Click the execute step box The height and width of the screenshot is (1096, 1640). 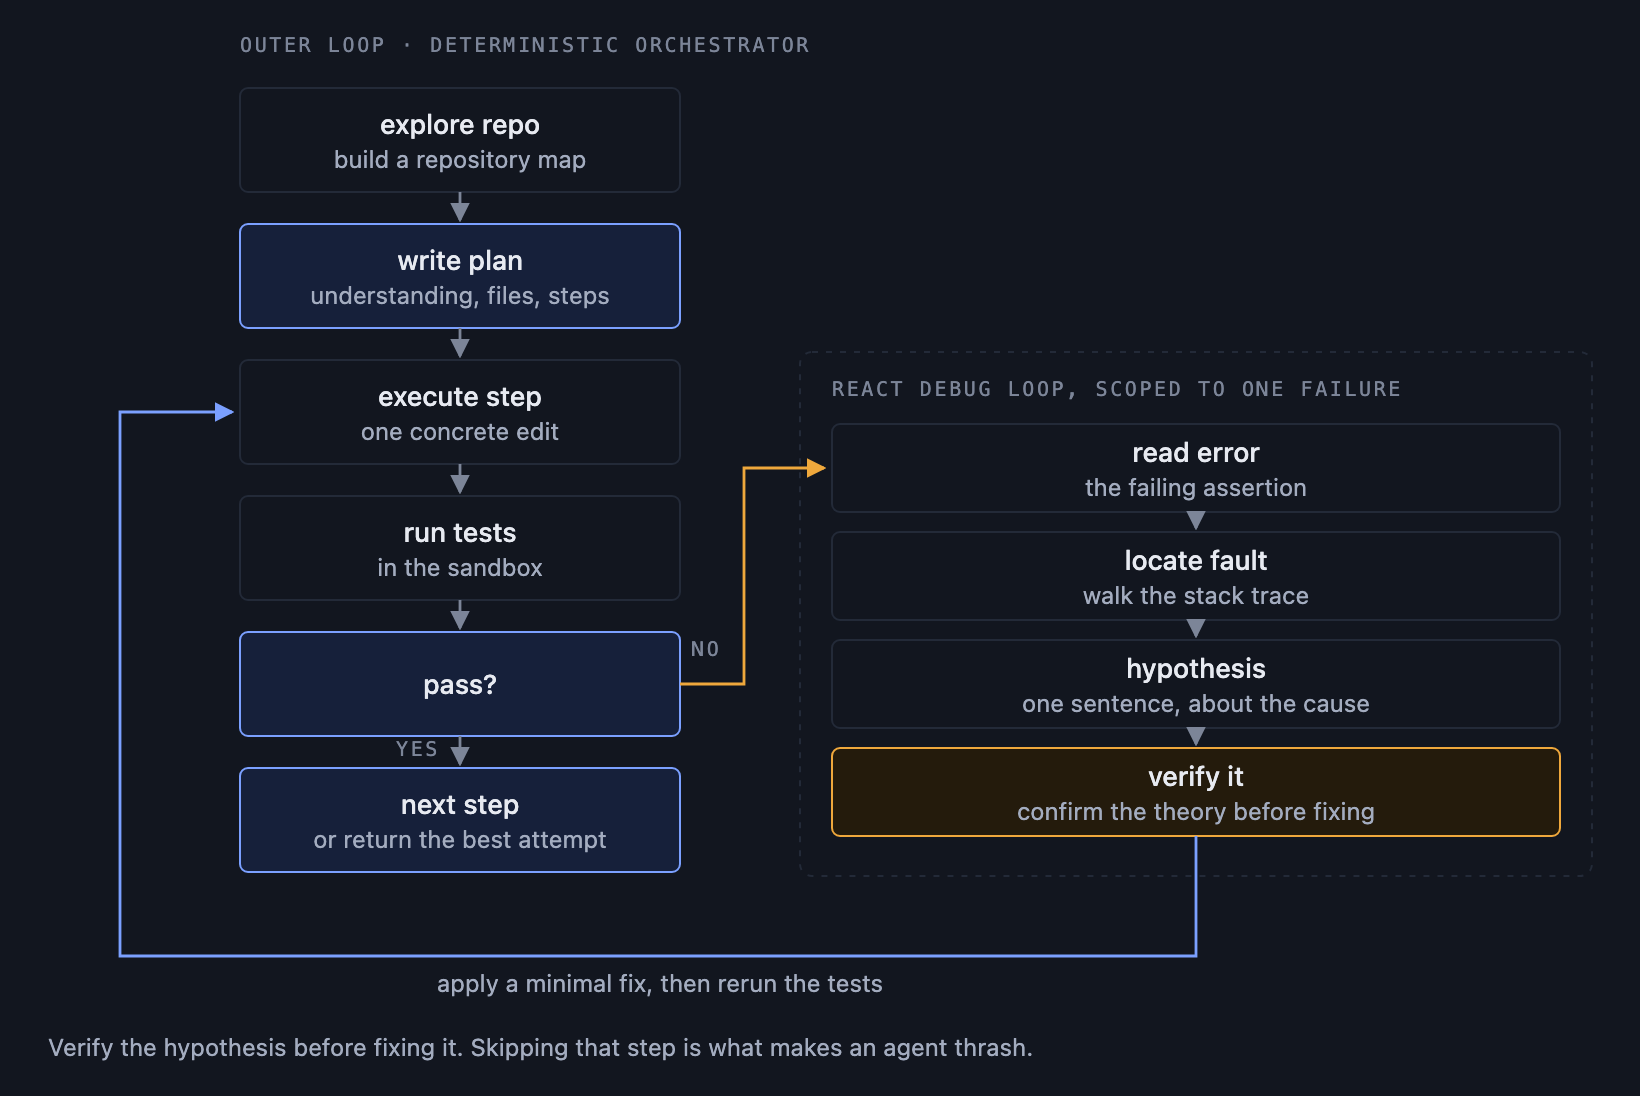[460, 412]
